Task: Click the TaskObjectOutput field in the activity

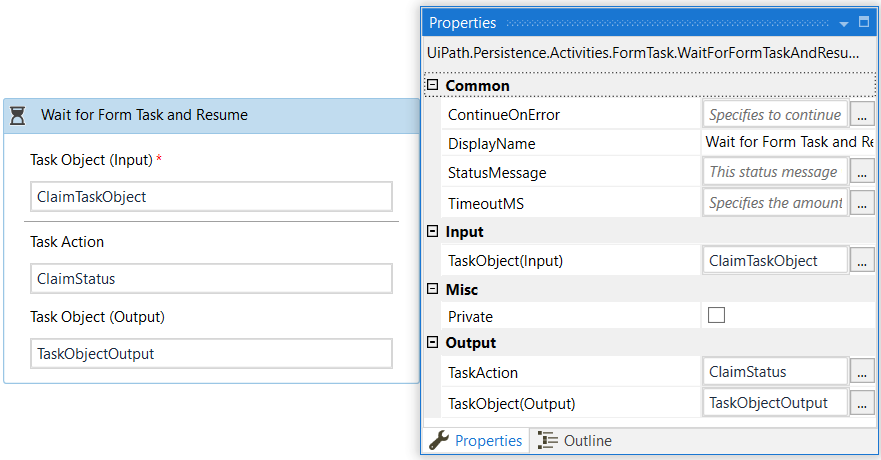Action: point(211,353)
